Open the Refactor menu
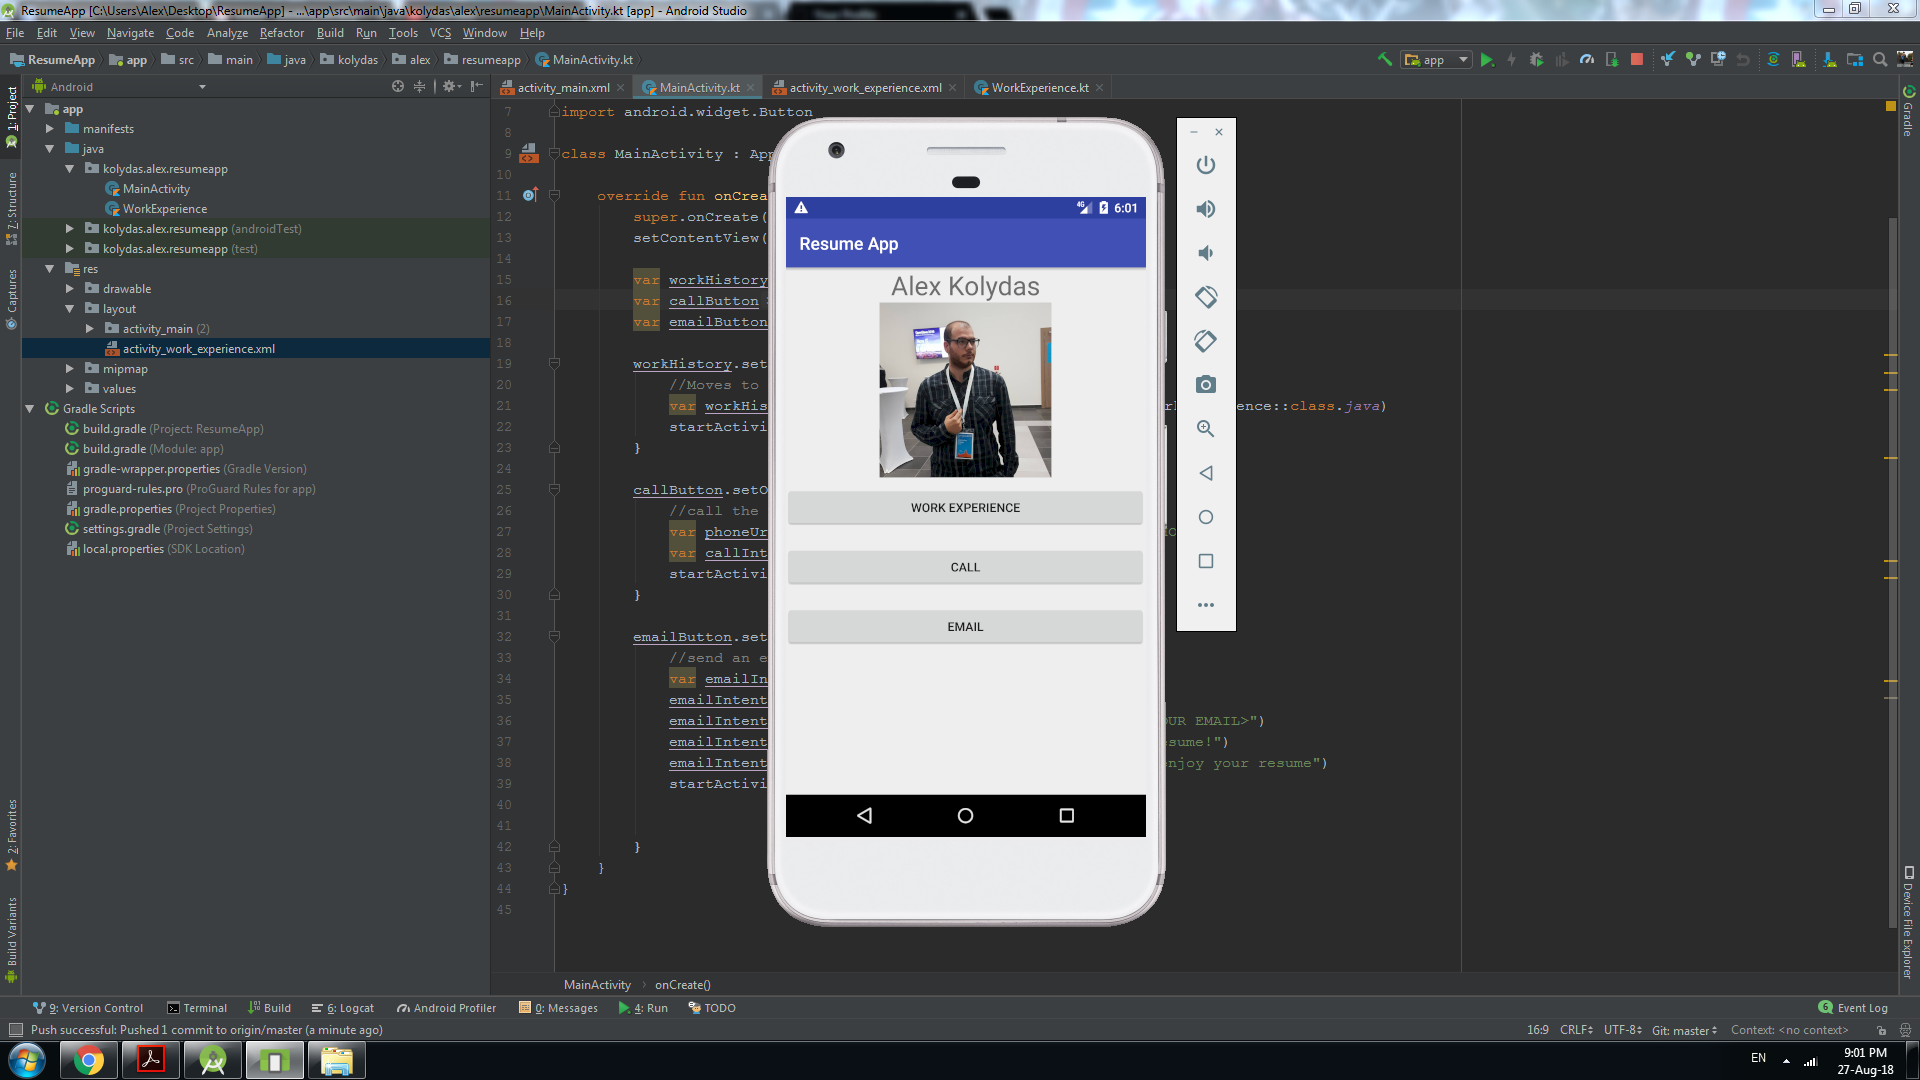 click(281, 32)
